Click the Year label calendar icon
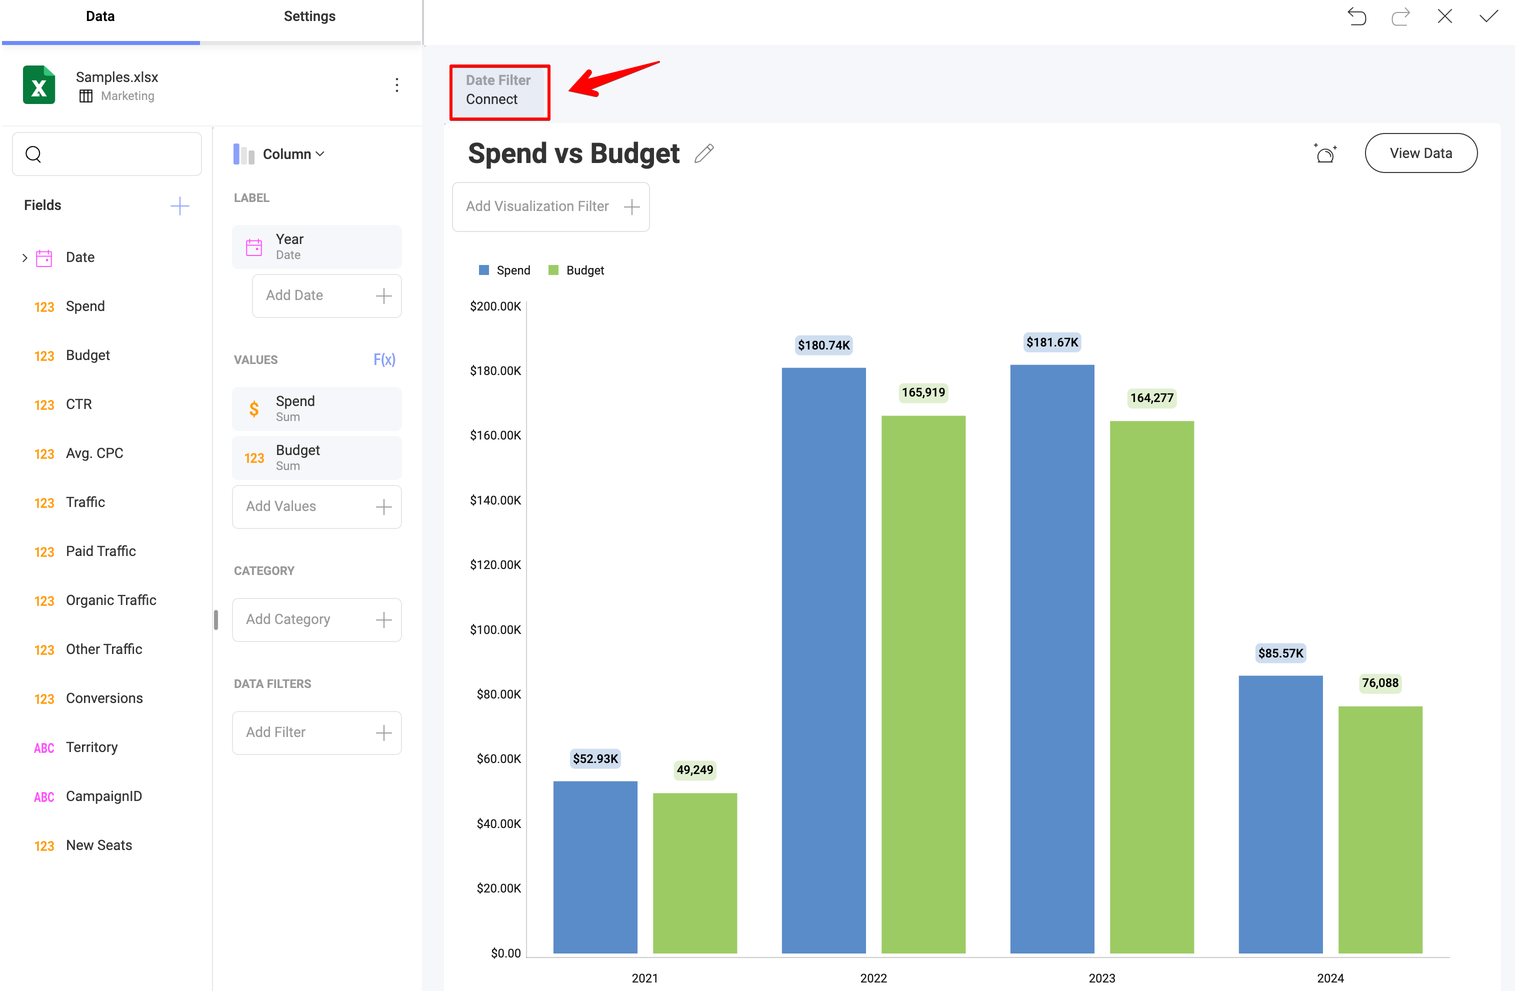Image resolution: width=1515 pixels, height=991 pixels. click(x=254, y=247)
